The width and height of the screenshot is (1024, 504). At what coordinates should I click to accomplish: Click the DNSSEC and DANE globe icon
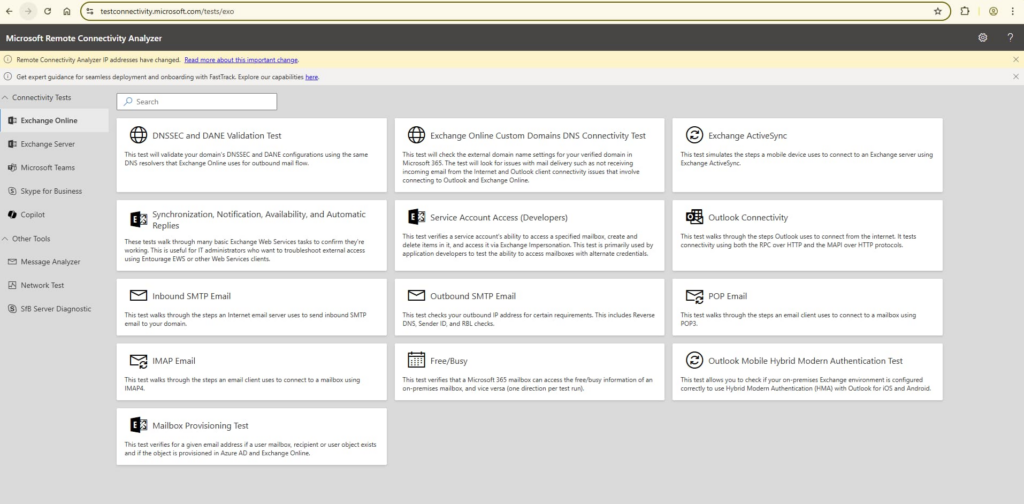(x=136, y=135)
